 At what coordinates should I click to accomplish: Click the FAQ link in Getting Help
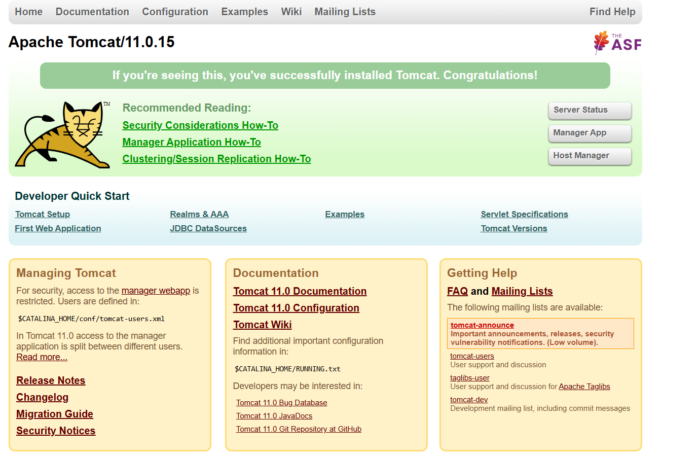click(x=458, y=291)
